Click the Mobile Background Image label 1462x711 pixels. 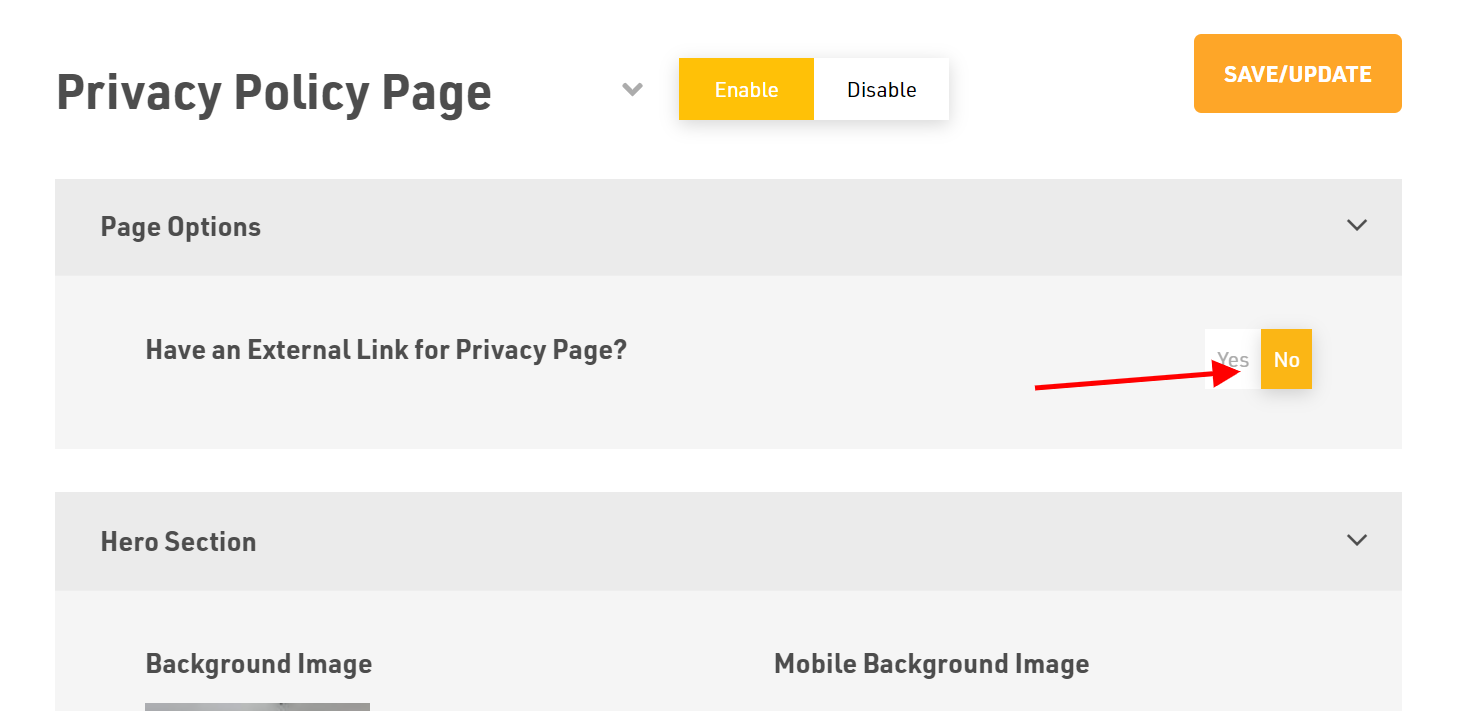931,664
